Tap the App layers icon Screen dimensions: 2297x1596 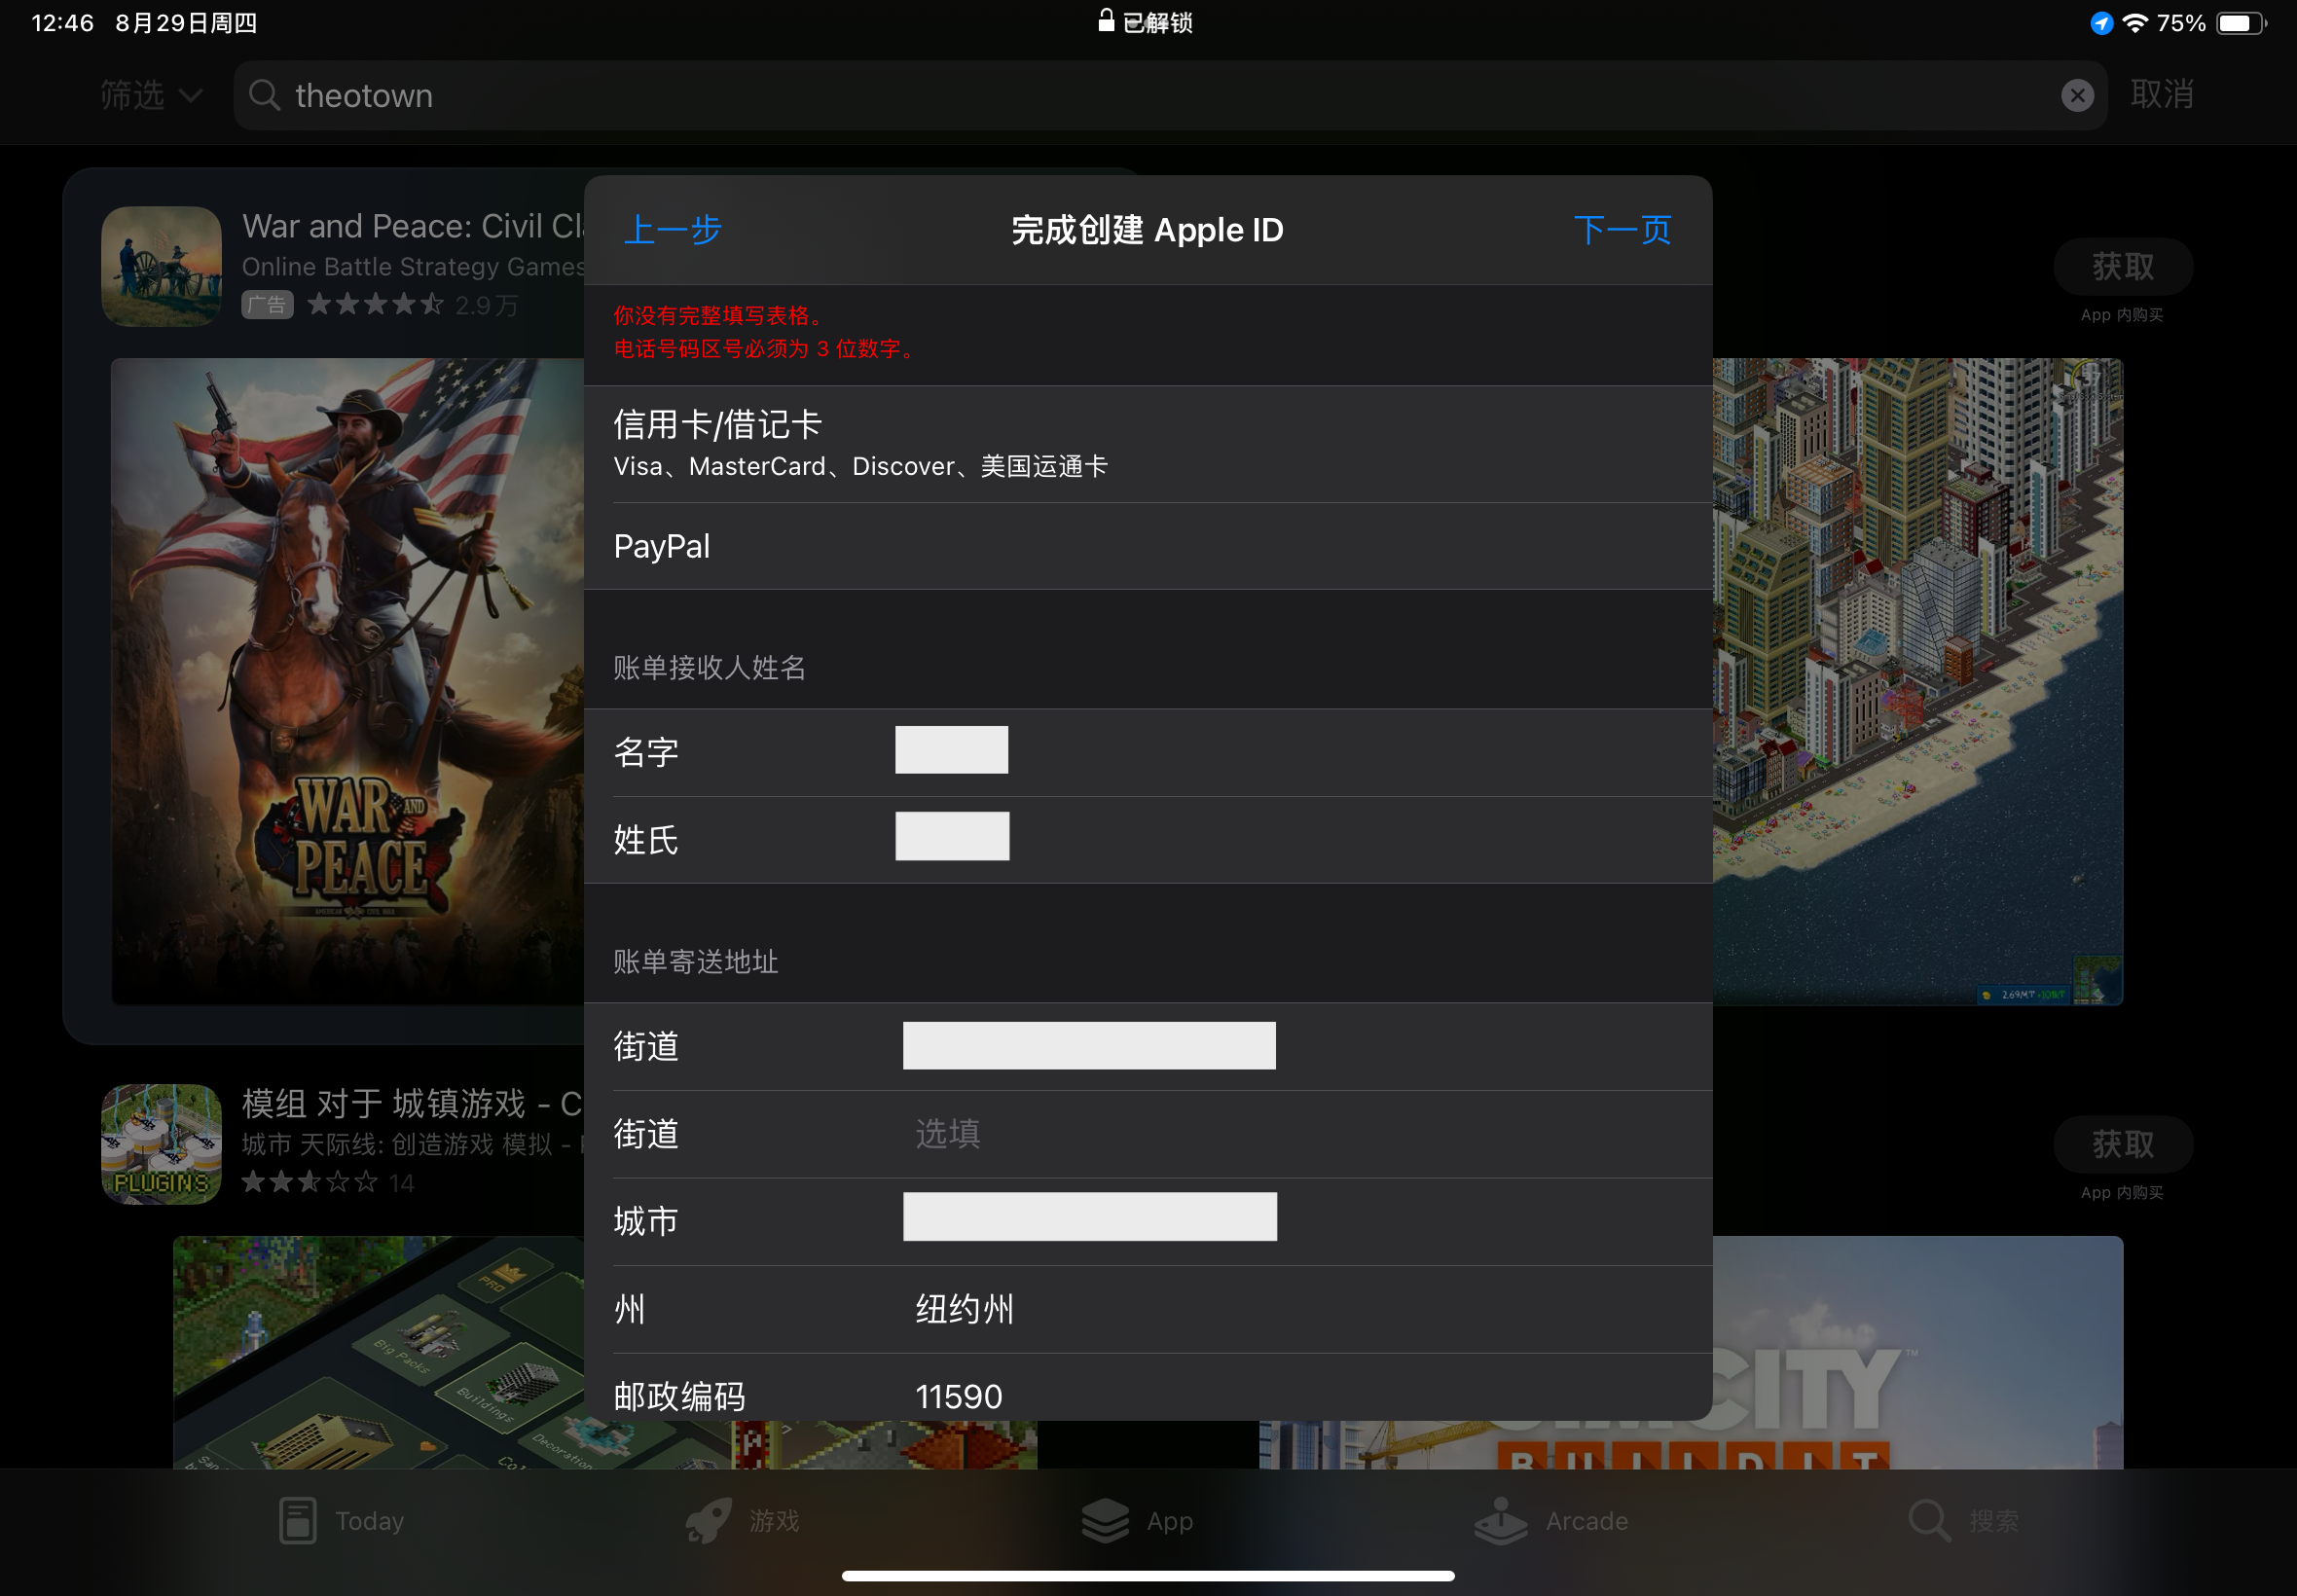(1104, 1520)
